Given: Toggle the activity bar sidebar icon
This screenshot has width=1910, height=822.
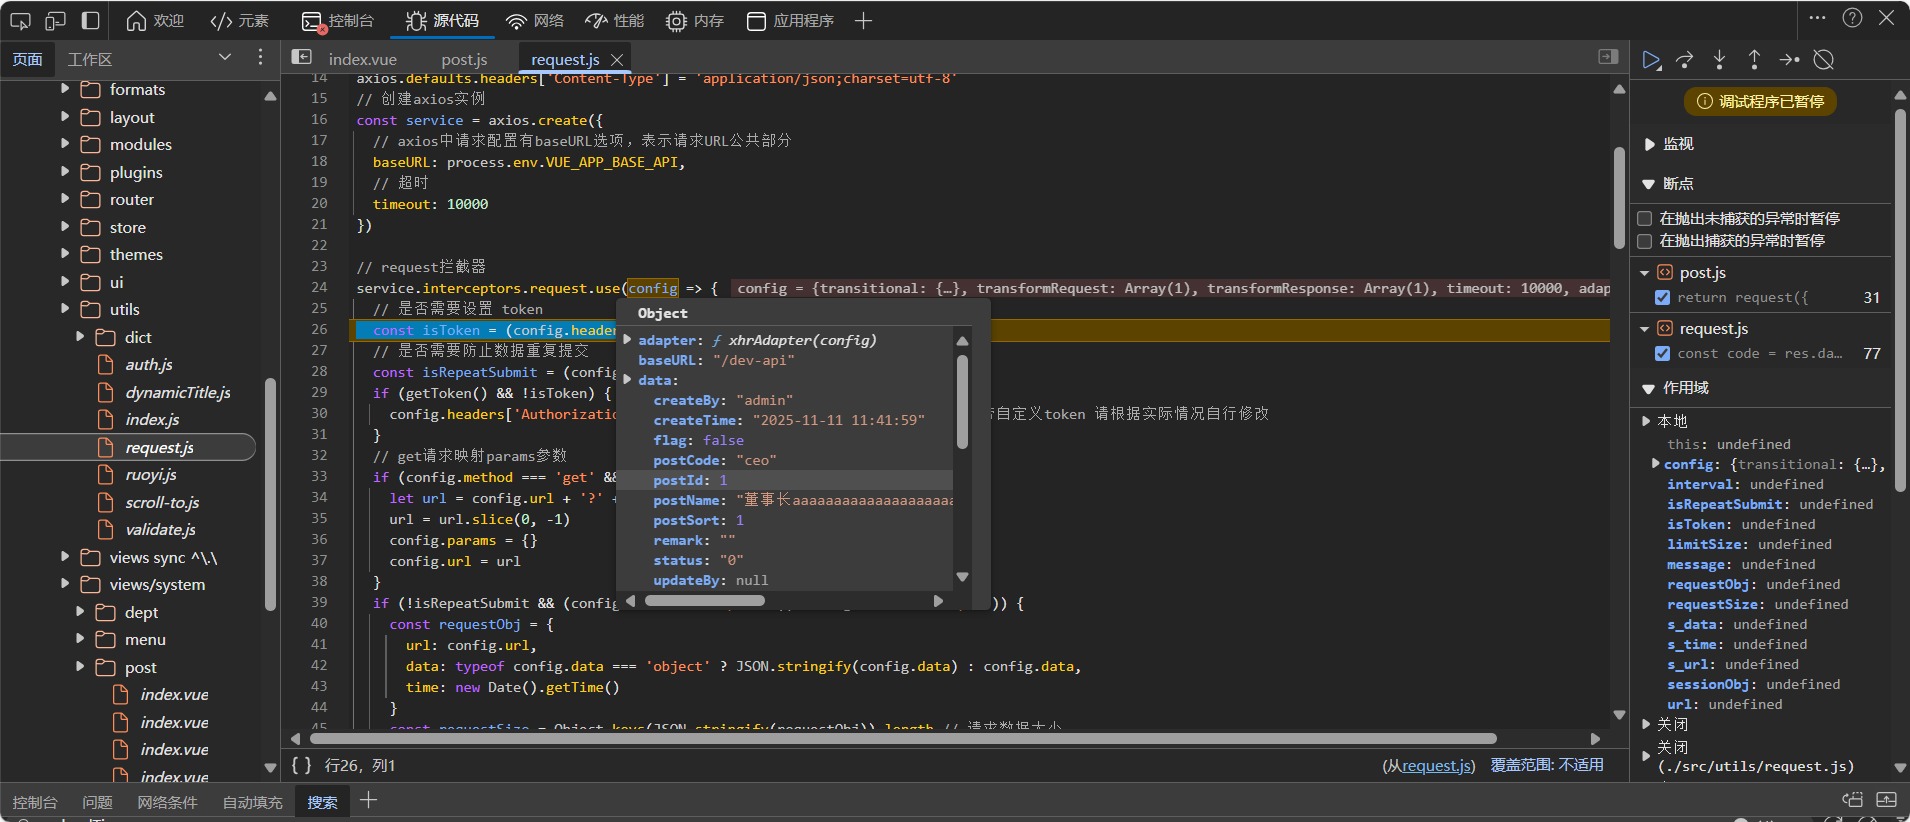Looking at the screenshot, I should (x=90, y=20).
